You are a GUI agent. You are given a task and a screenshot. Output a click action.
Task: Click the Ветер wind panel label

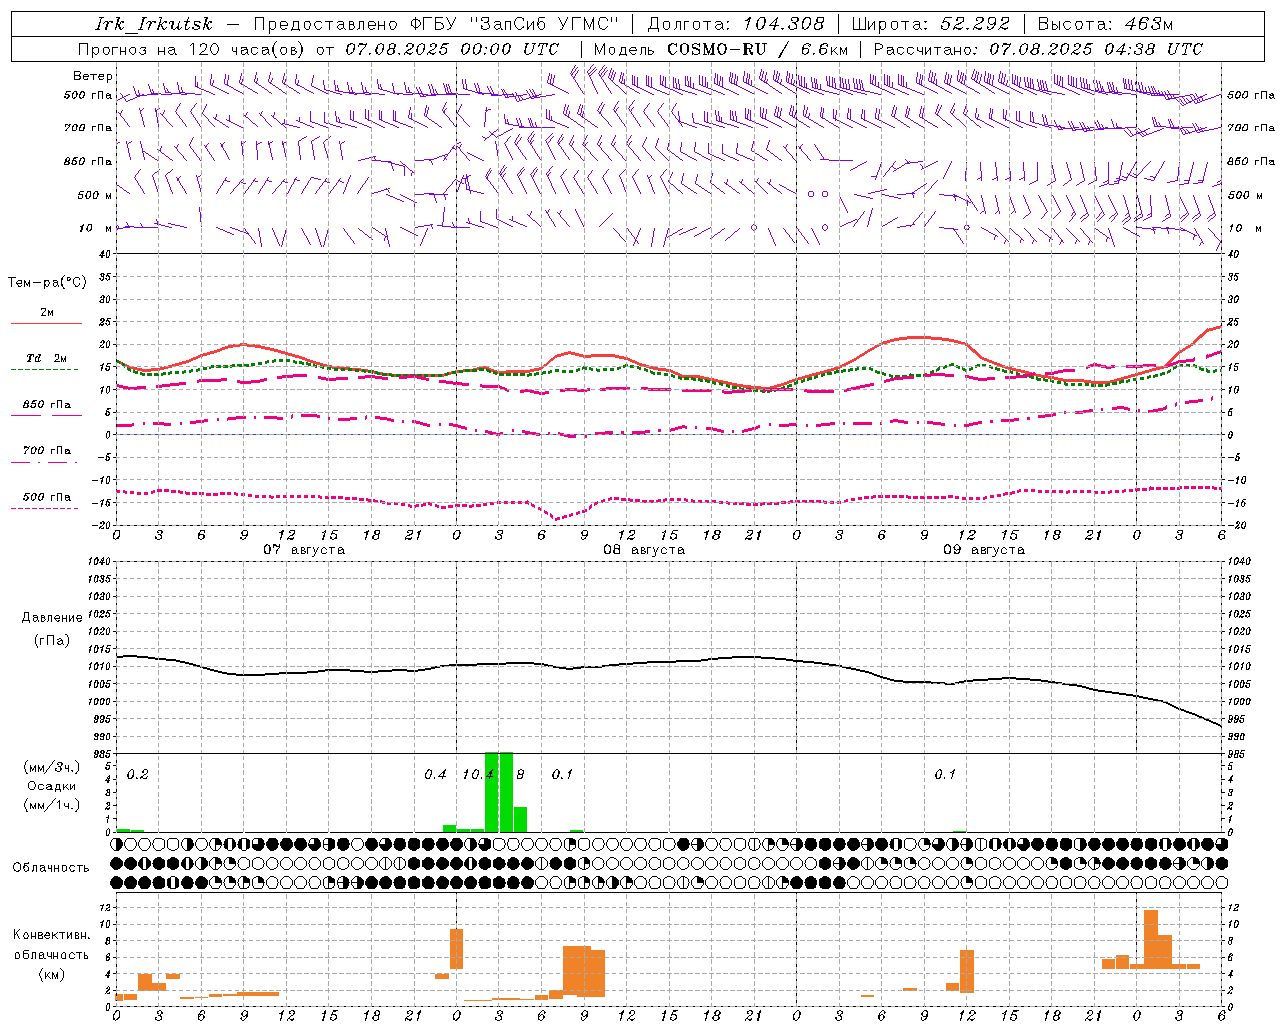tap(92, 76)
